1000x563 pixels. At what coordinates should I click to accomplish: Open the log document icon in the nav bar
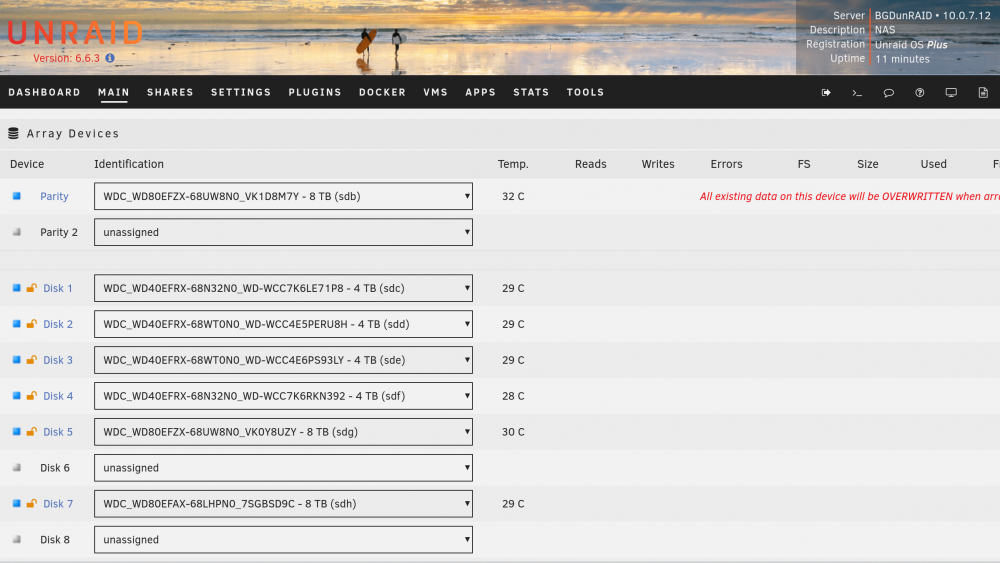(983, 92)
